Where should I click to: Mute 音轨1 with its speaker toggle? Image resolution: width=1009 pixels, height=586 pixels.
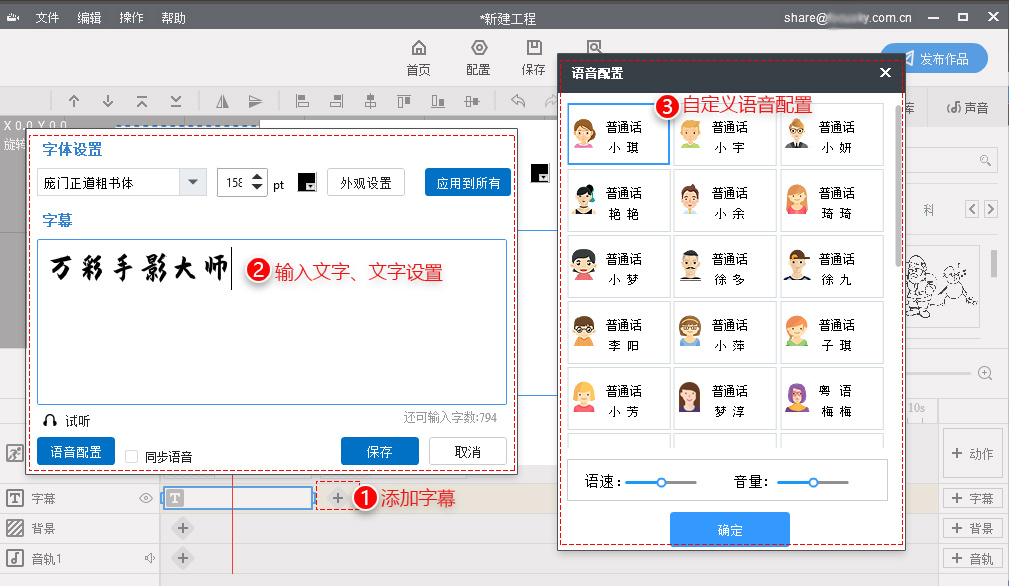click(x=150, y=558)
